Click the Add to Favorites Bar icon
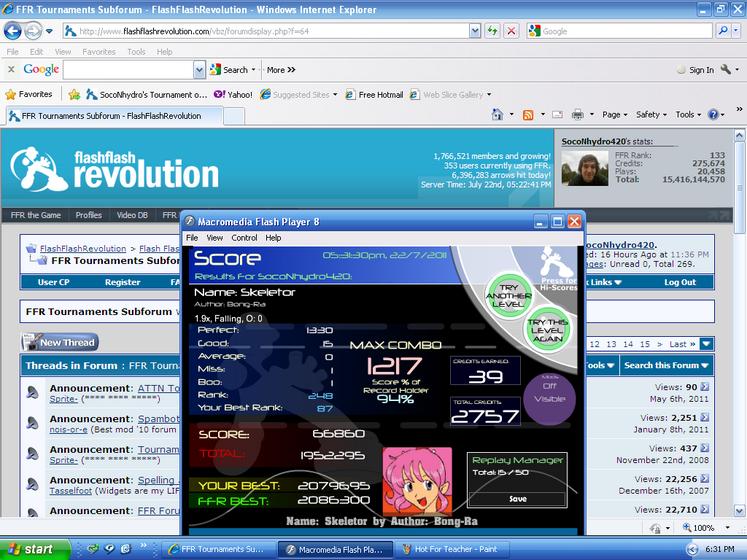 [x=74, y=94]
